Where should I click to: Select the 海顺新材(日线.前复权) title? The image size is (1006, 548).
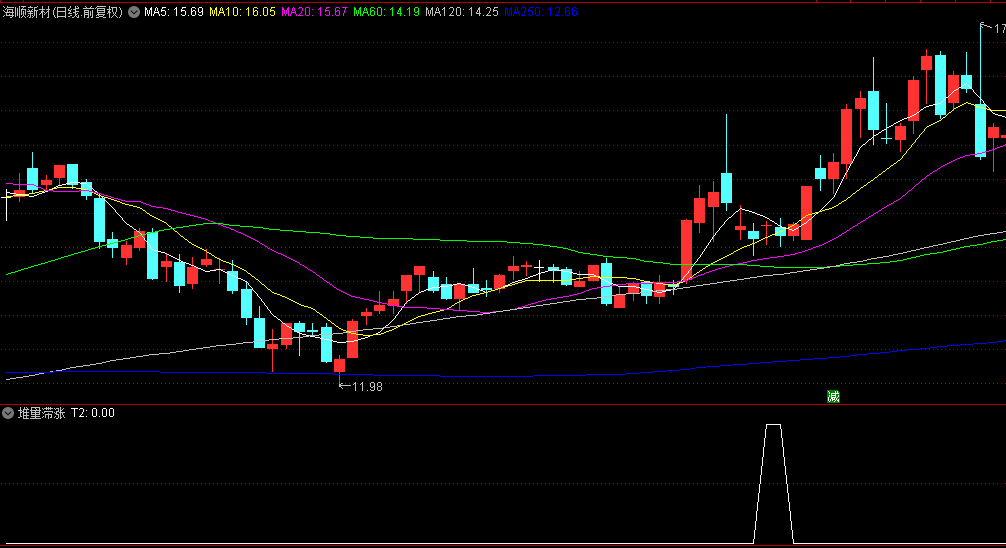tap(62, 12)
